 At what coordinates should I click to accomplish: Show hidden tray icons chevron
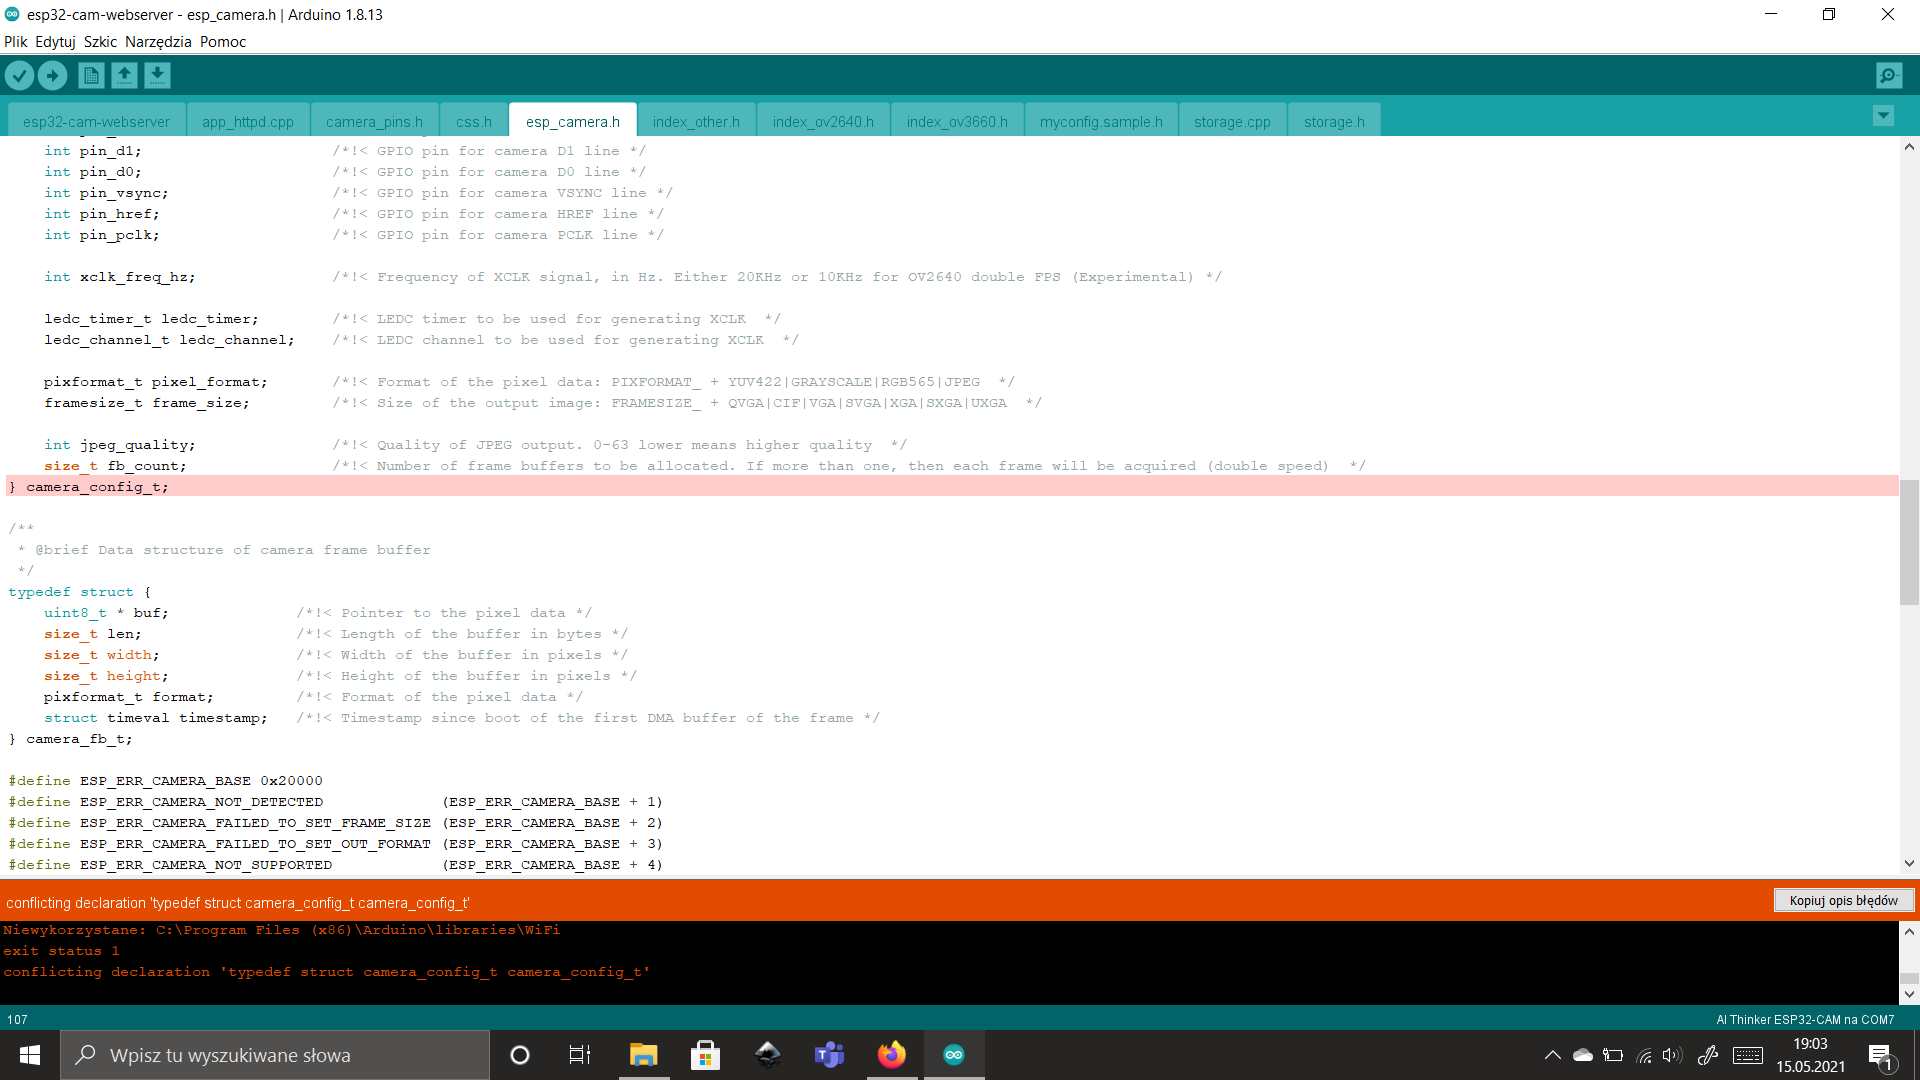1552,1055
